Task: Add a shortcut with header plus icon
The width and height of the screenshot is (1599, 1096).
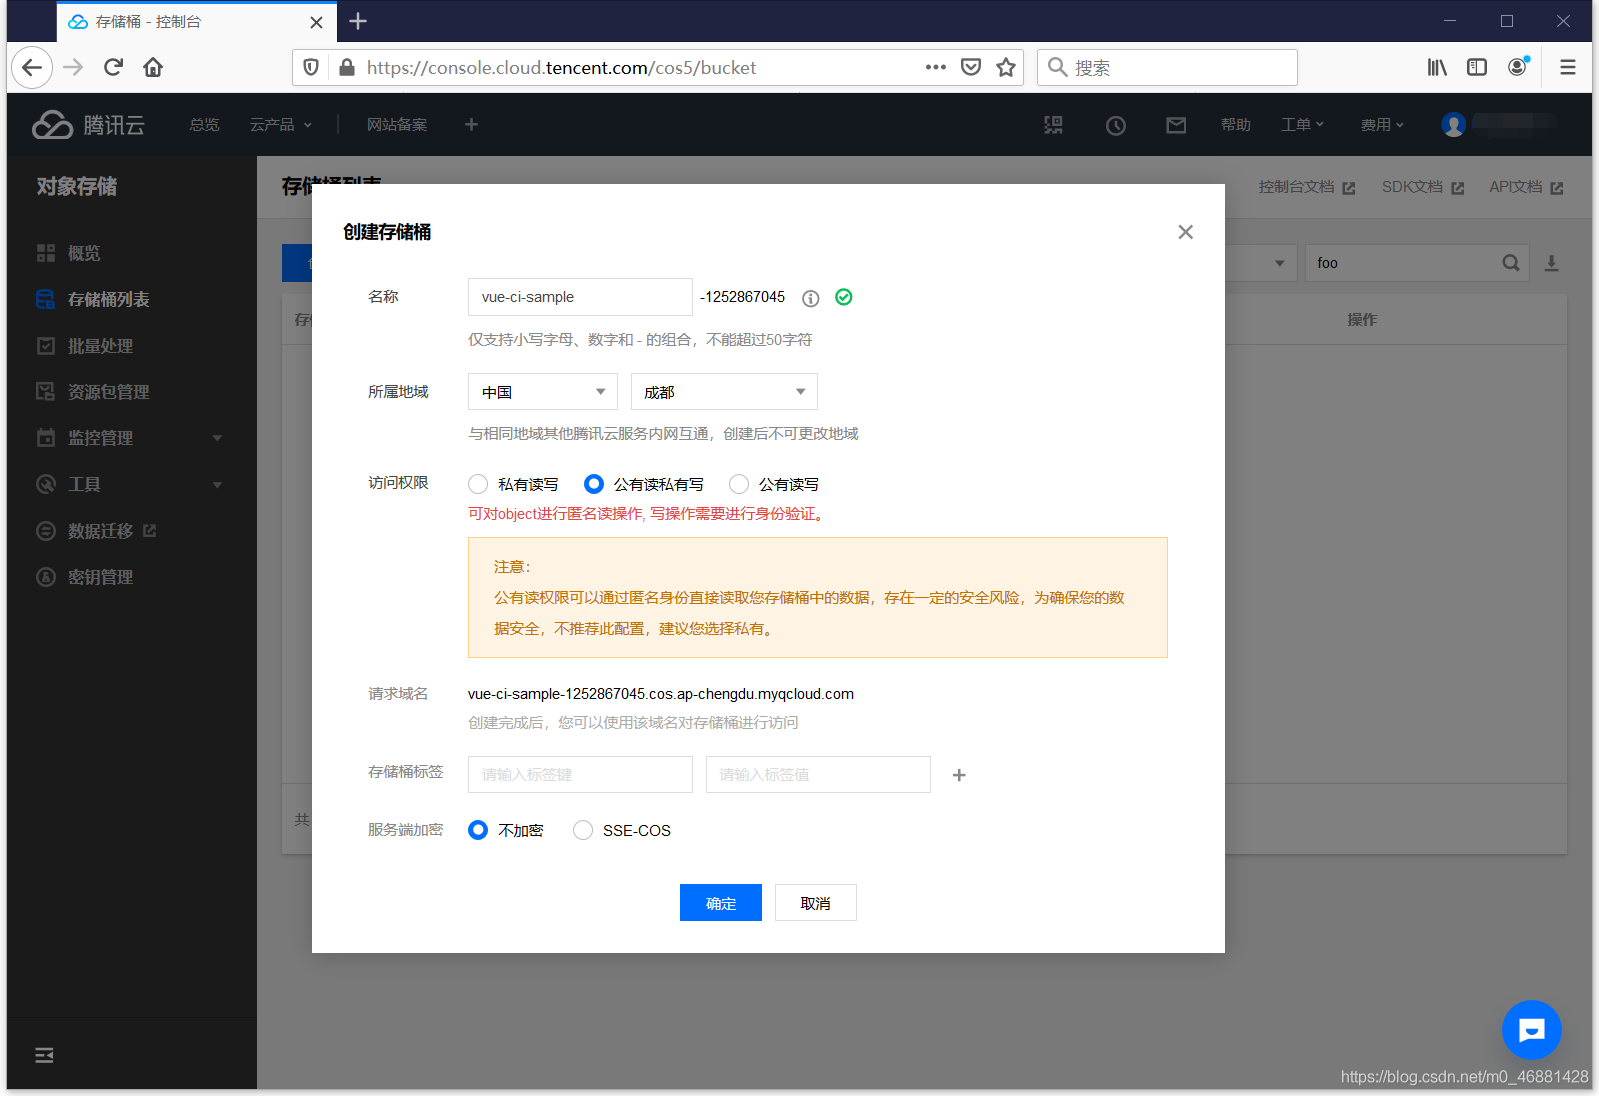Action: click(471, 124)
